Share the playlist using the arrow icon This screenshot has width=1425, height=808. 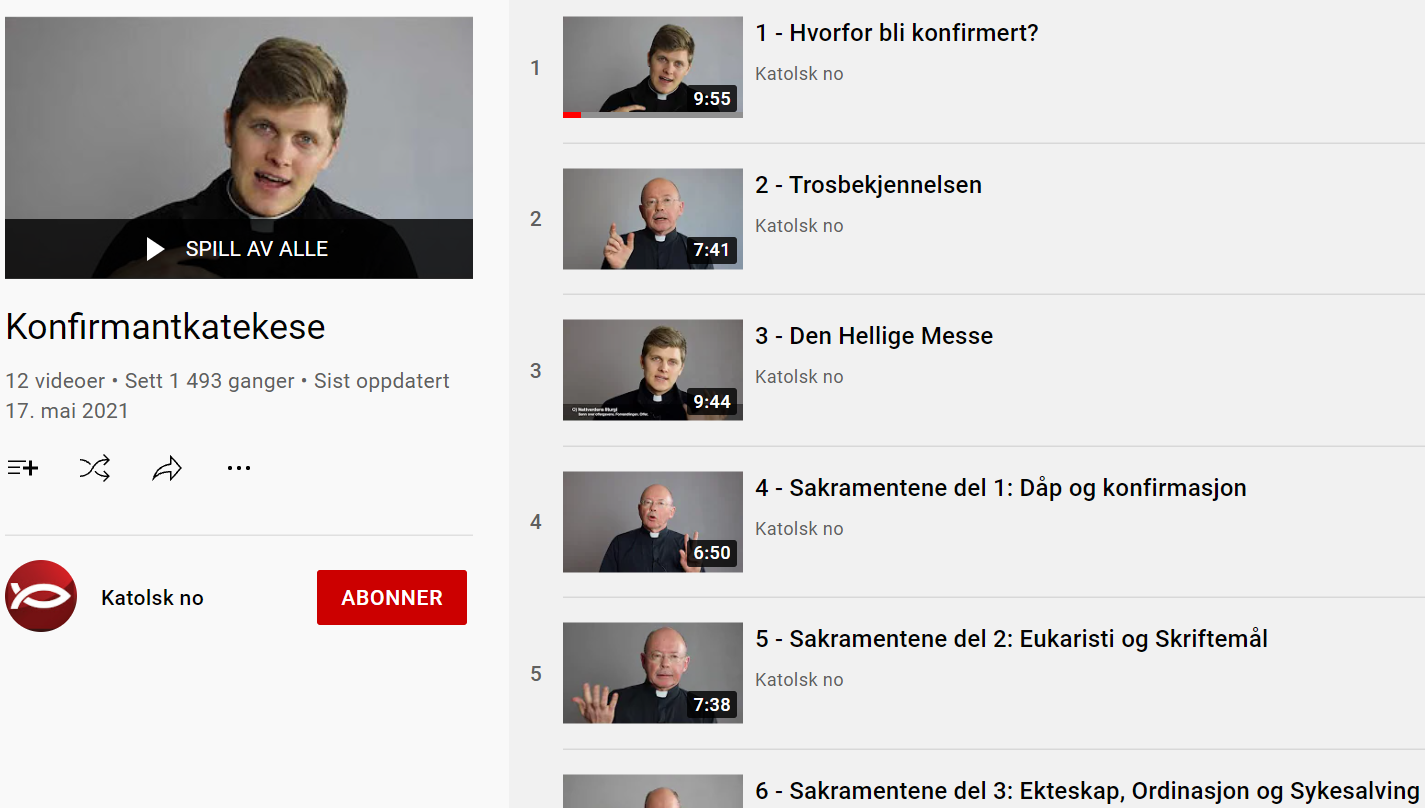pyautogui.click(x=167, y=468)
